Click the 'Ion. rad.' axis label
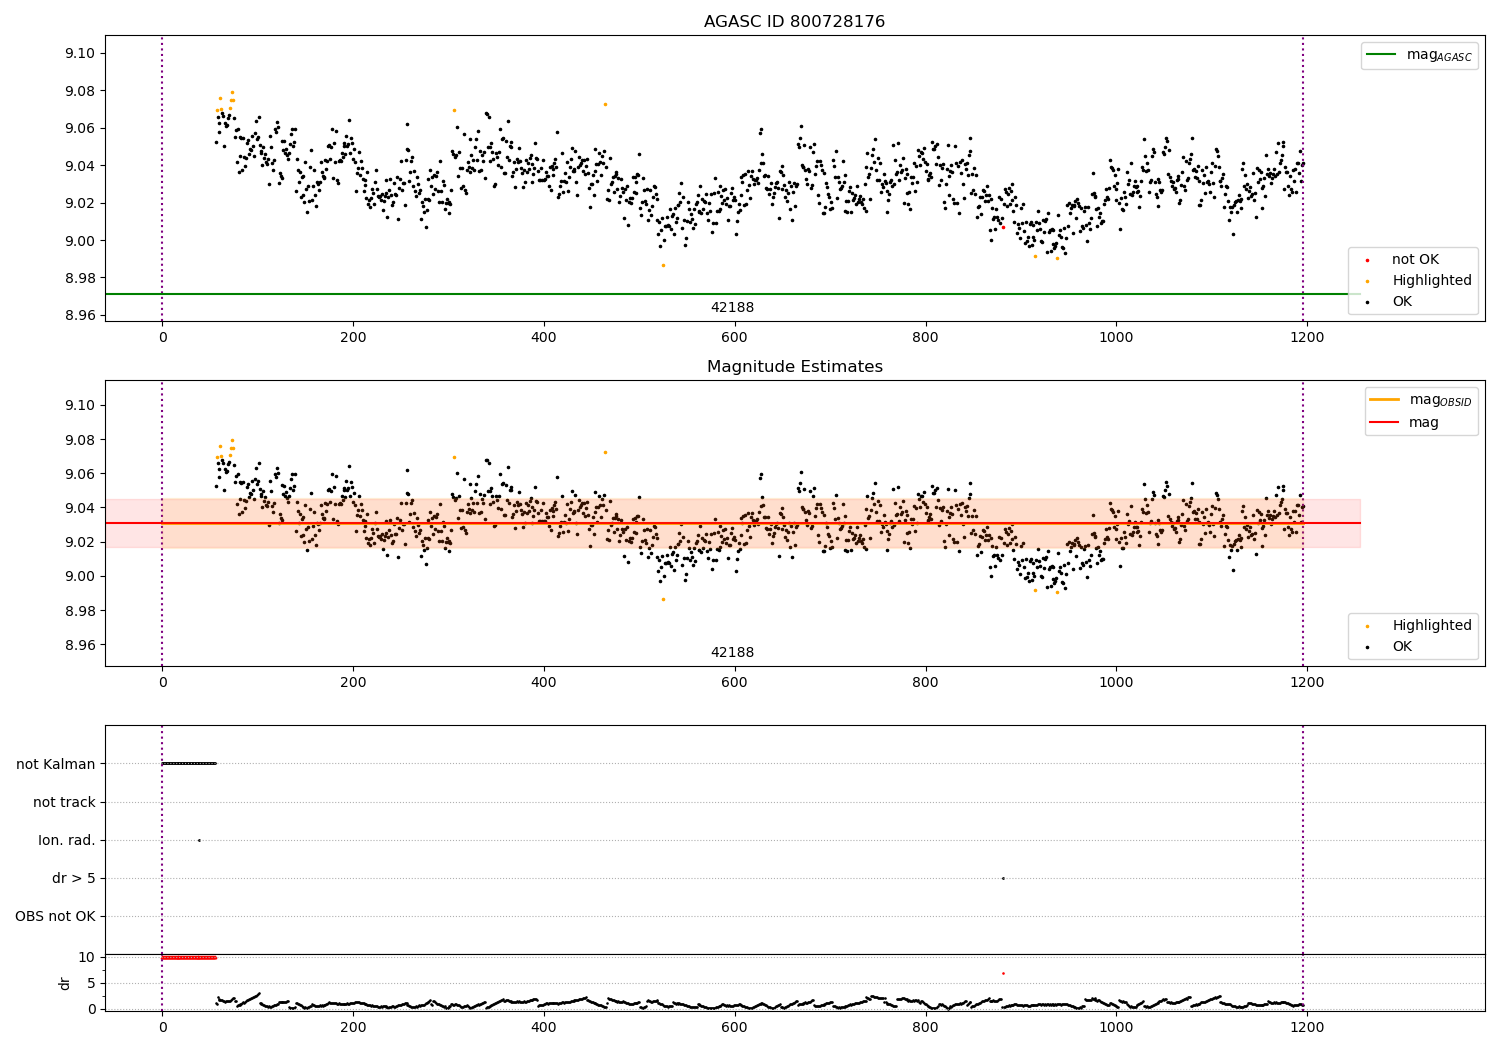The height and width of the screenshot is (1050, 1500). point(66,840)
